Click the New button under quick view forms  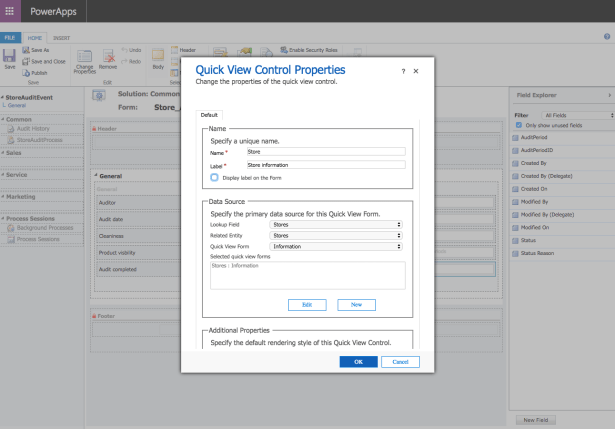click(356, 304)
